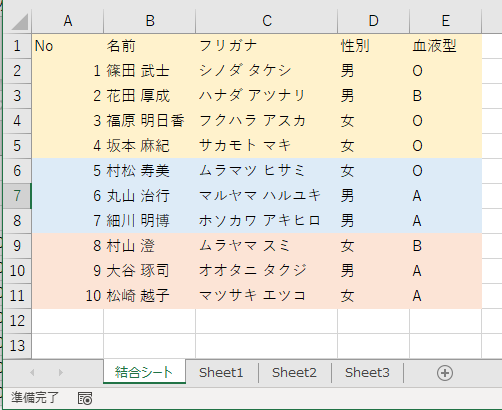Click the cell with 松崎 越子

(x=150, y=296)
